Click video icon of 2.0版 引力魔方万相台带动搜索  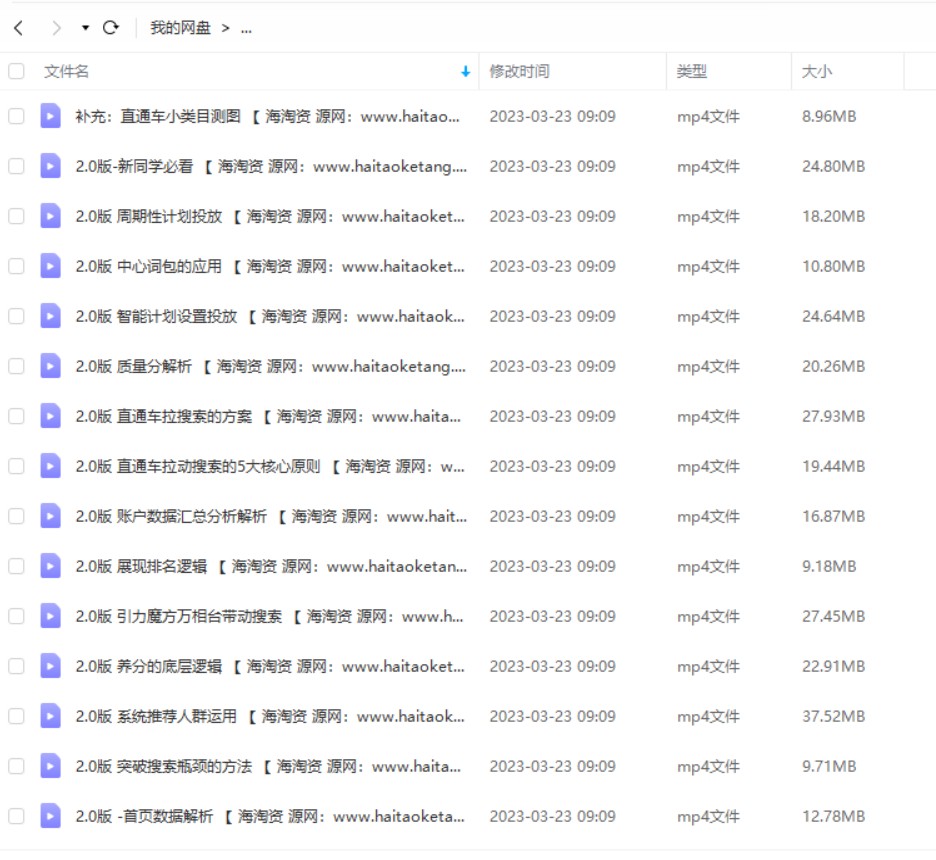(50, 616)
